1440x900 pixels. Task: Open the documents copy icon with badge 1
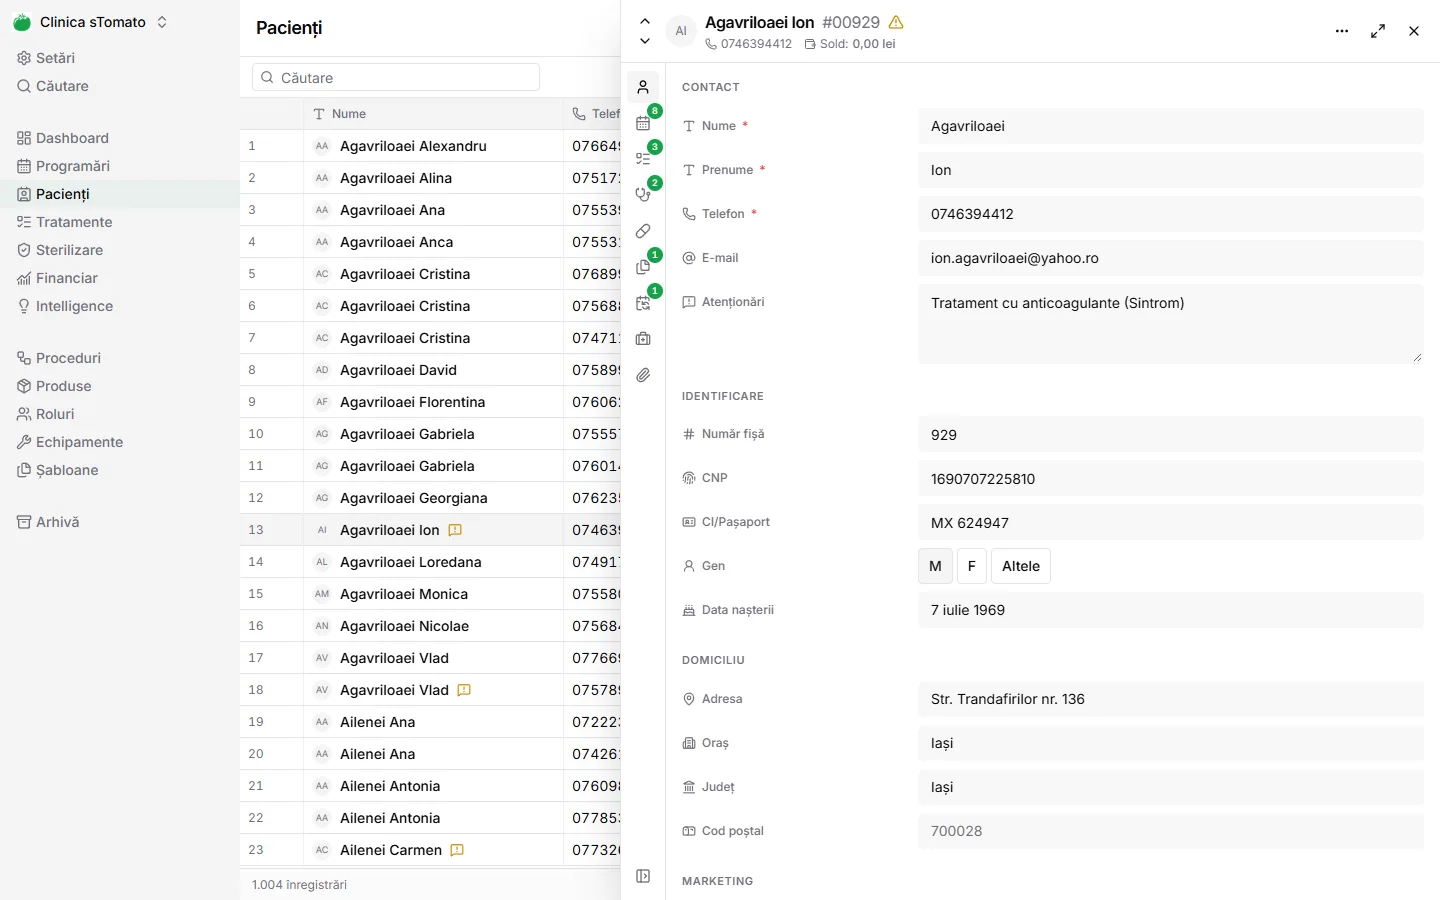click(643, 267)
